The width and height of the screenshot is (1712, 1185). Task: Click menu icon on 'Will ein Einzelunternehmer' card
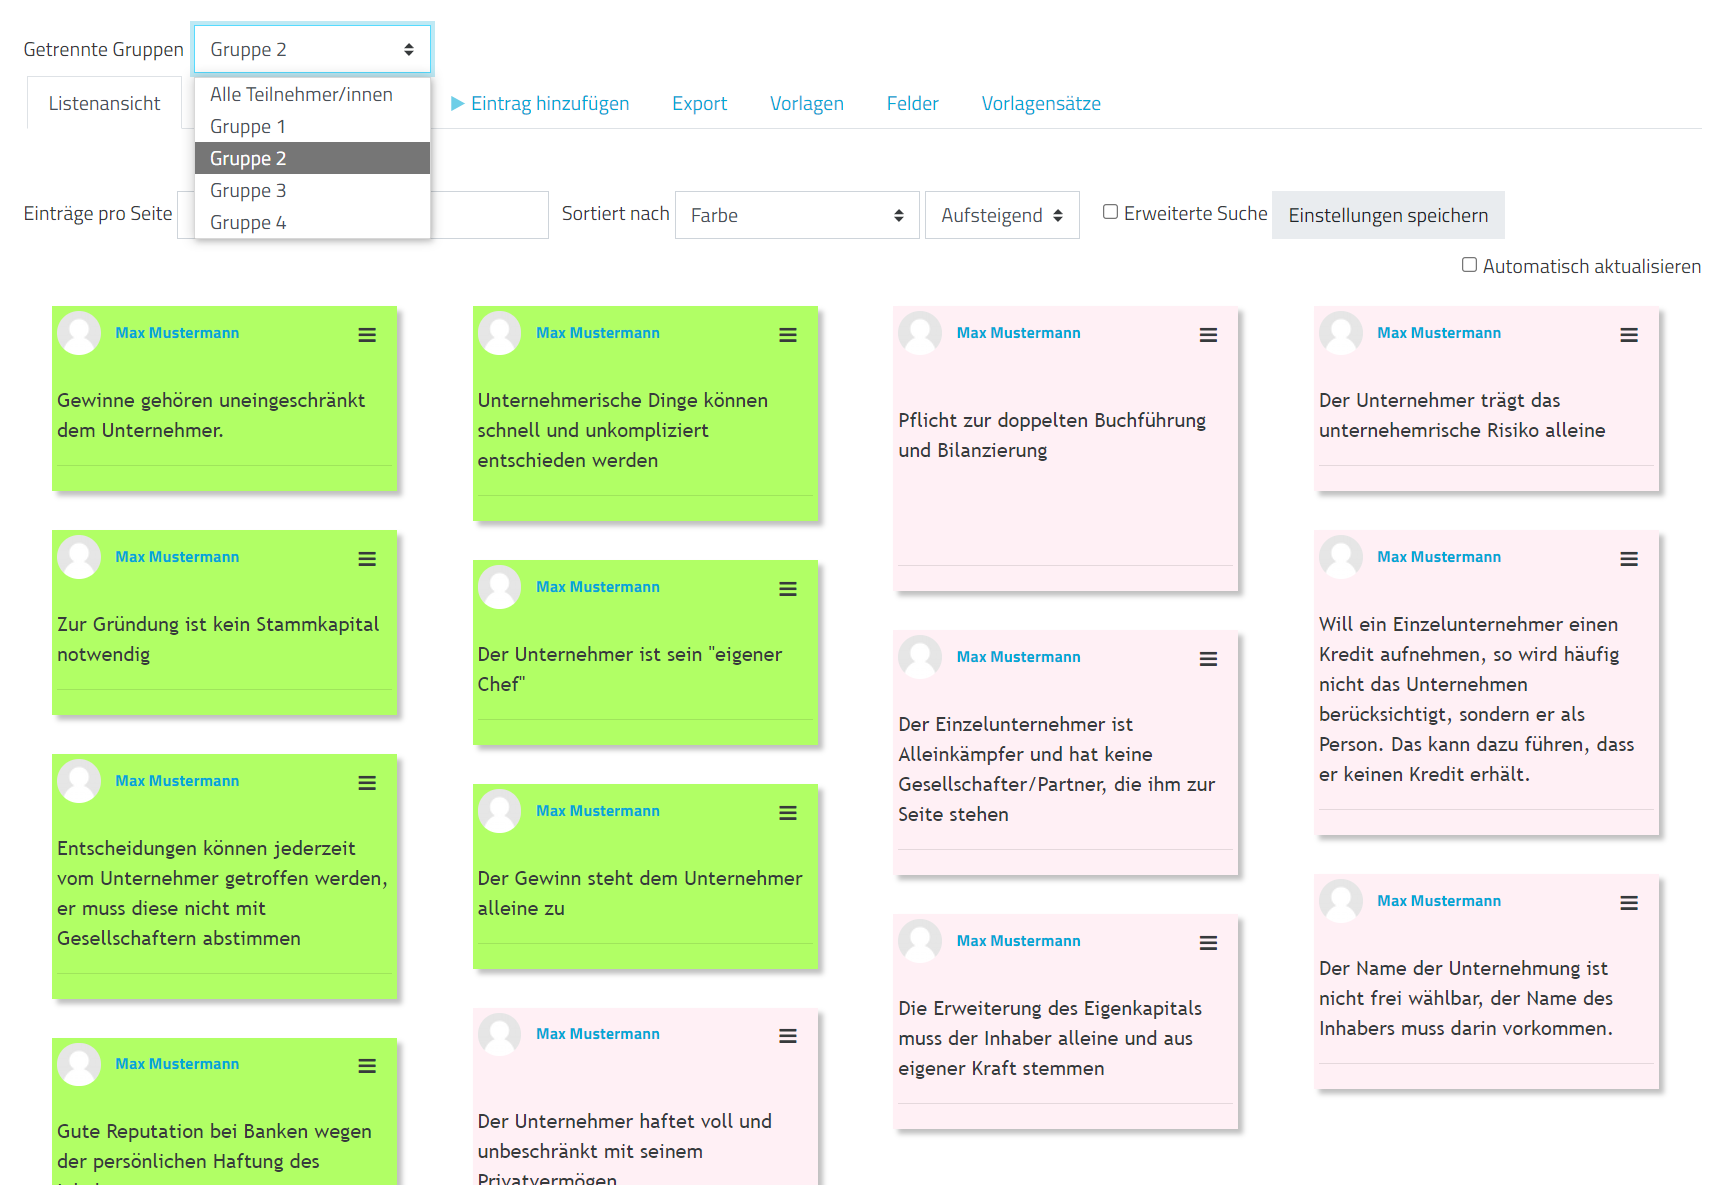[1629, 559]
